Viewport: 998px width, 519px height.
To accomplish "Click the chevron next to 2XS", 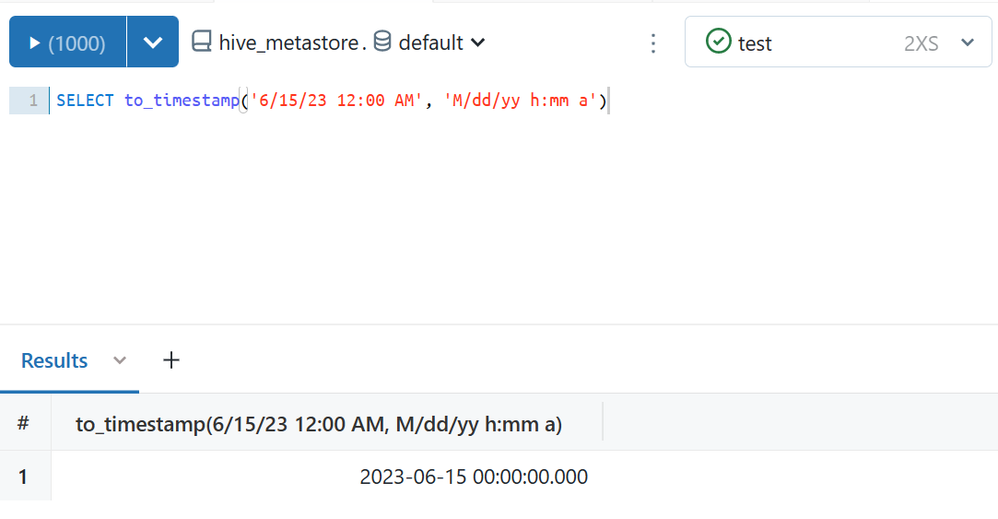I will 967,43.
